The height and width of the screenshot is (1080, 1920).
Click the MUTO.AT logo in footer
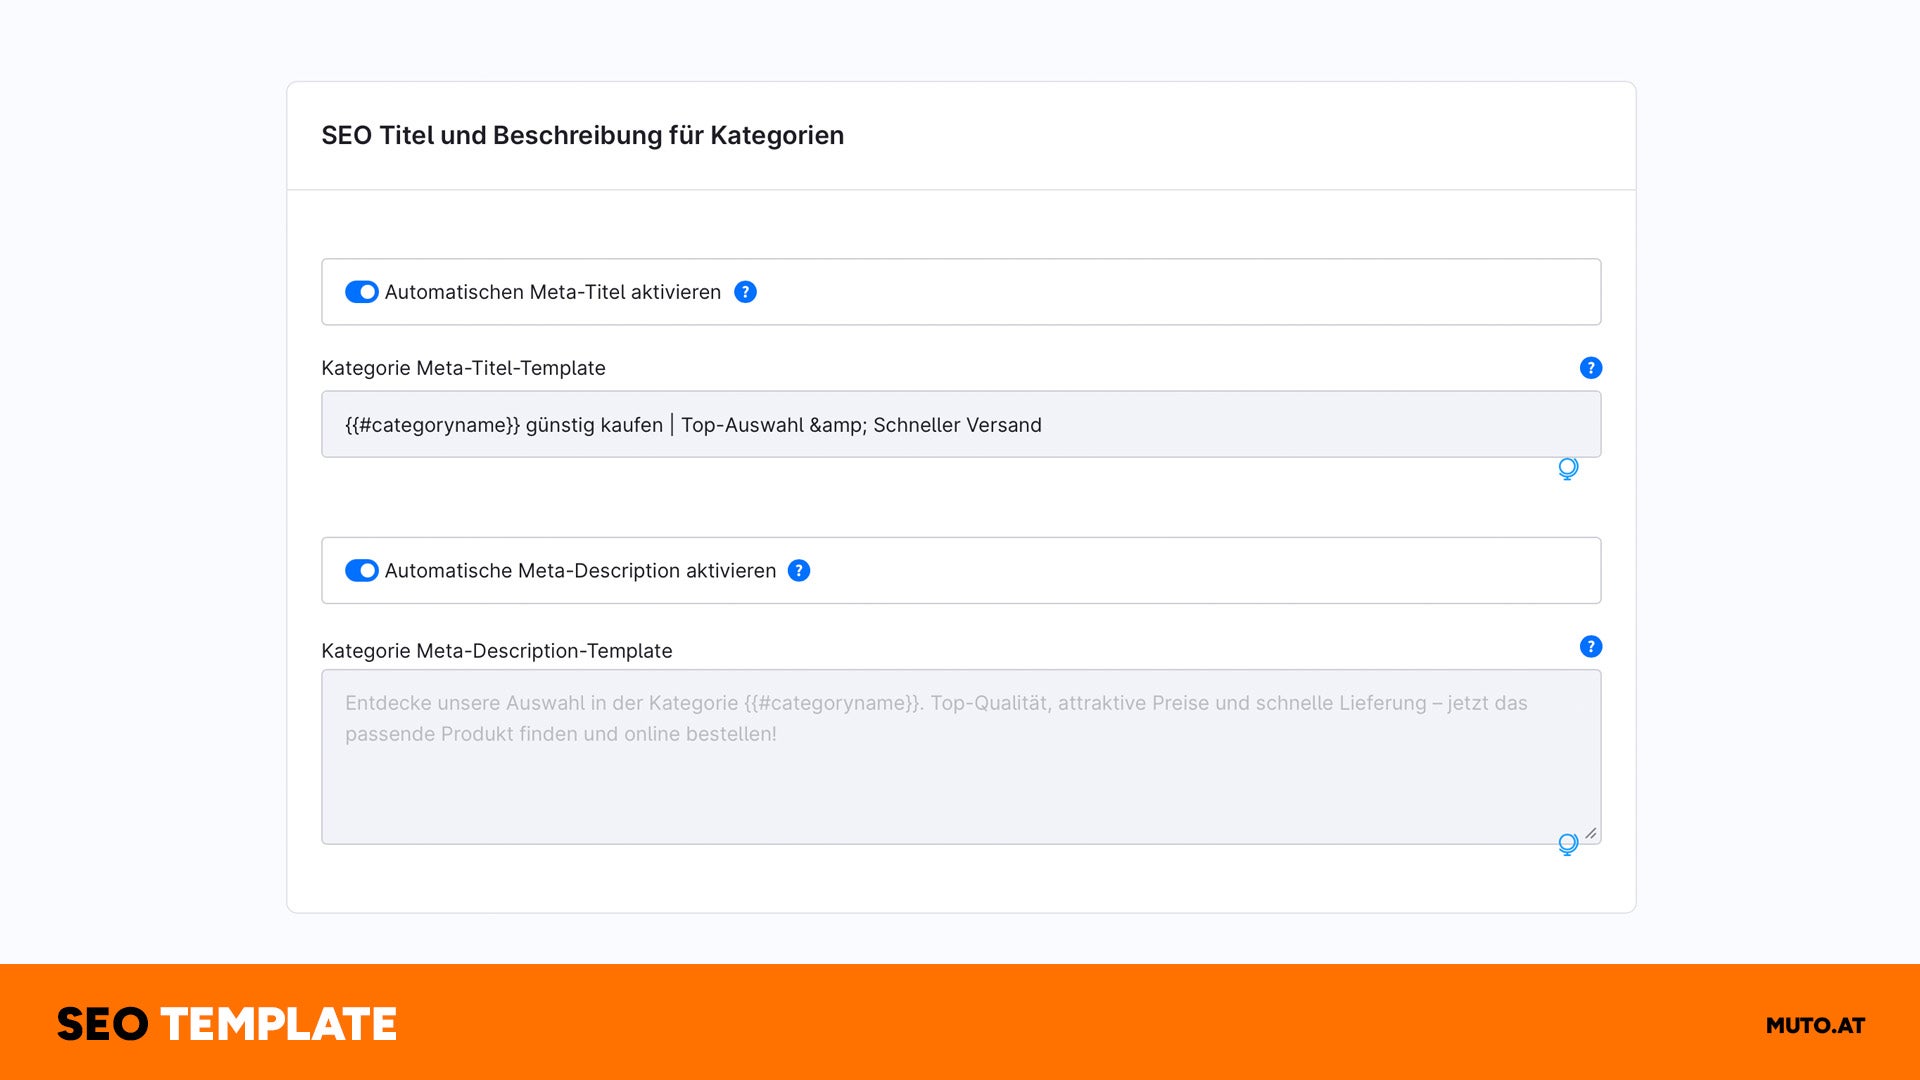(1815, 1025)
